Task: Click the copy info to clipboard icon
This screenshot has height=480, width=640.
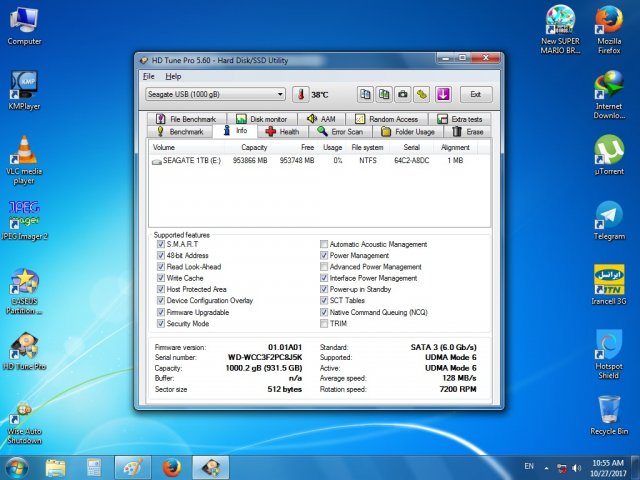Action: click(366, 94)
